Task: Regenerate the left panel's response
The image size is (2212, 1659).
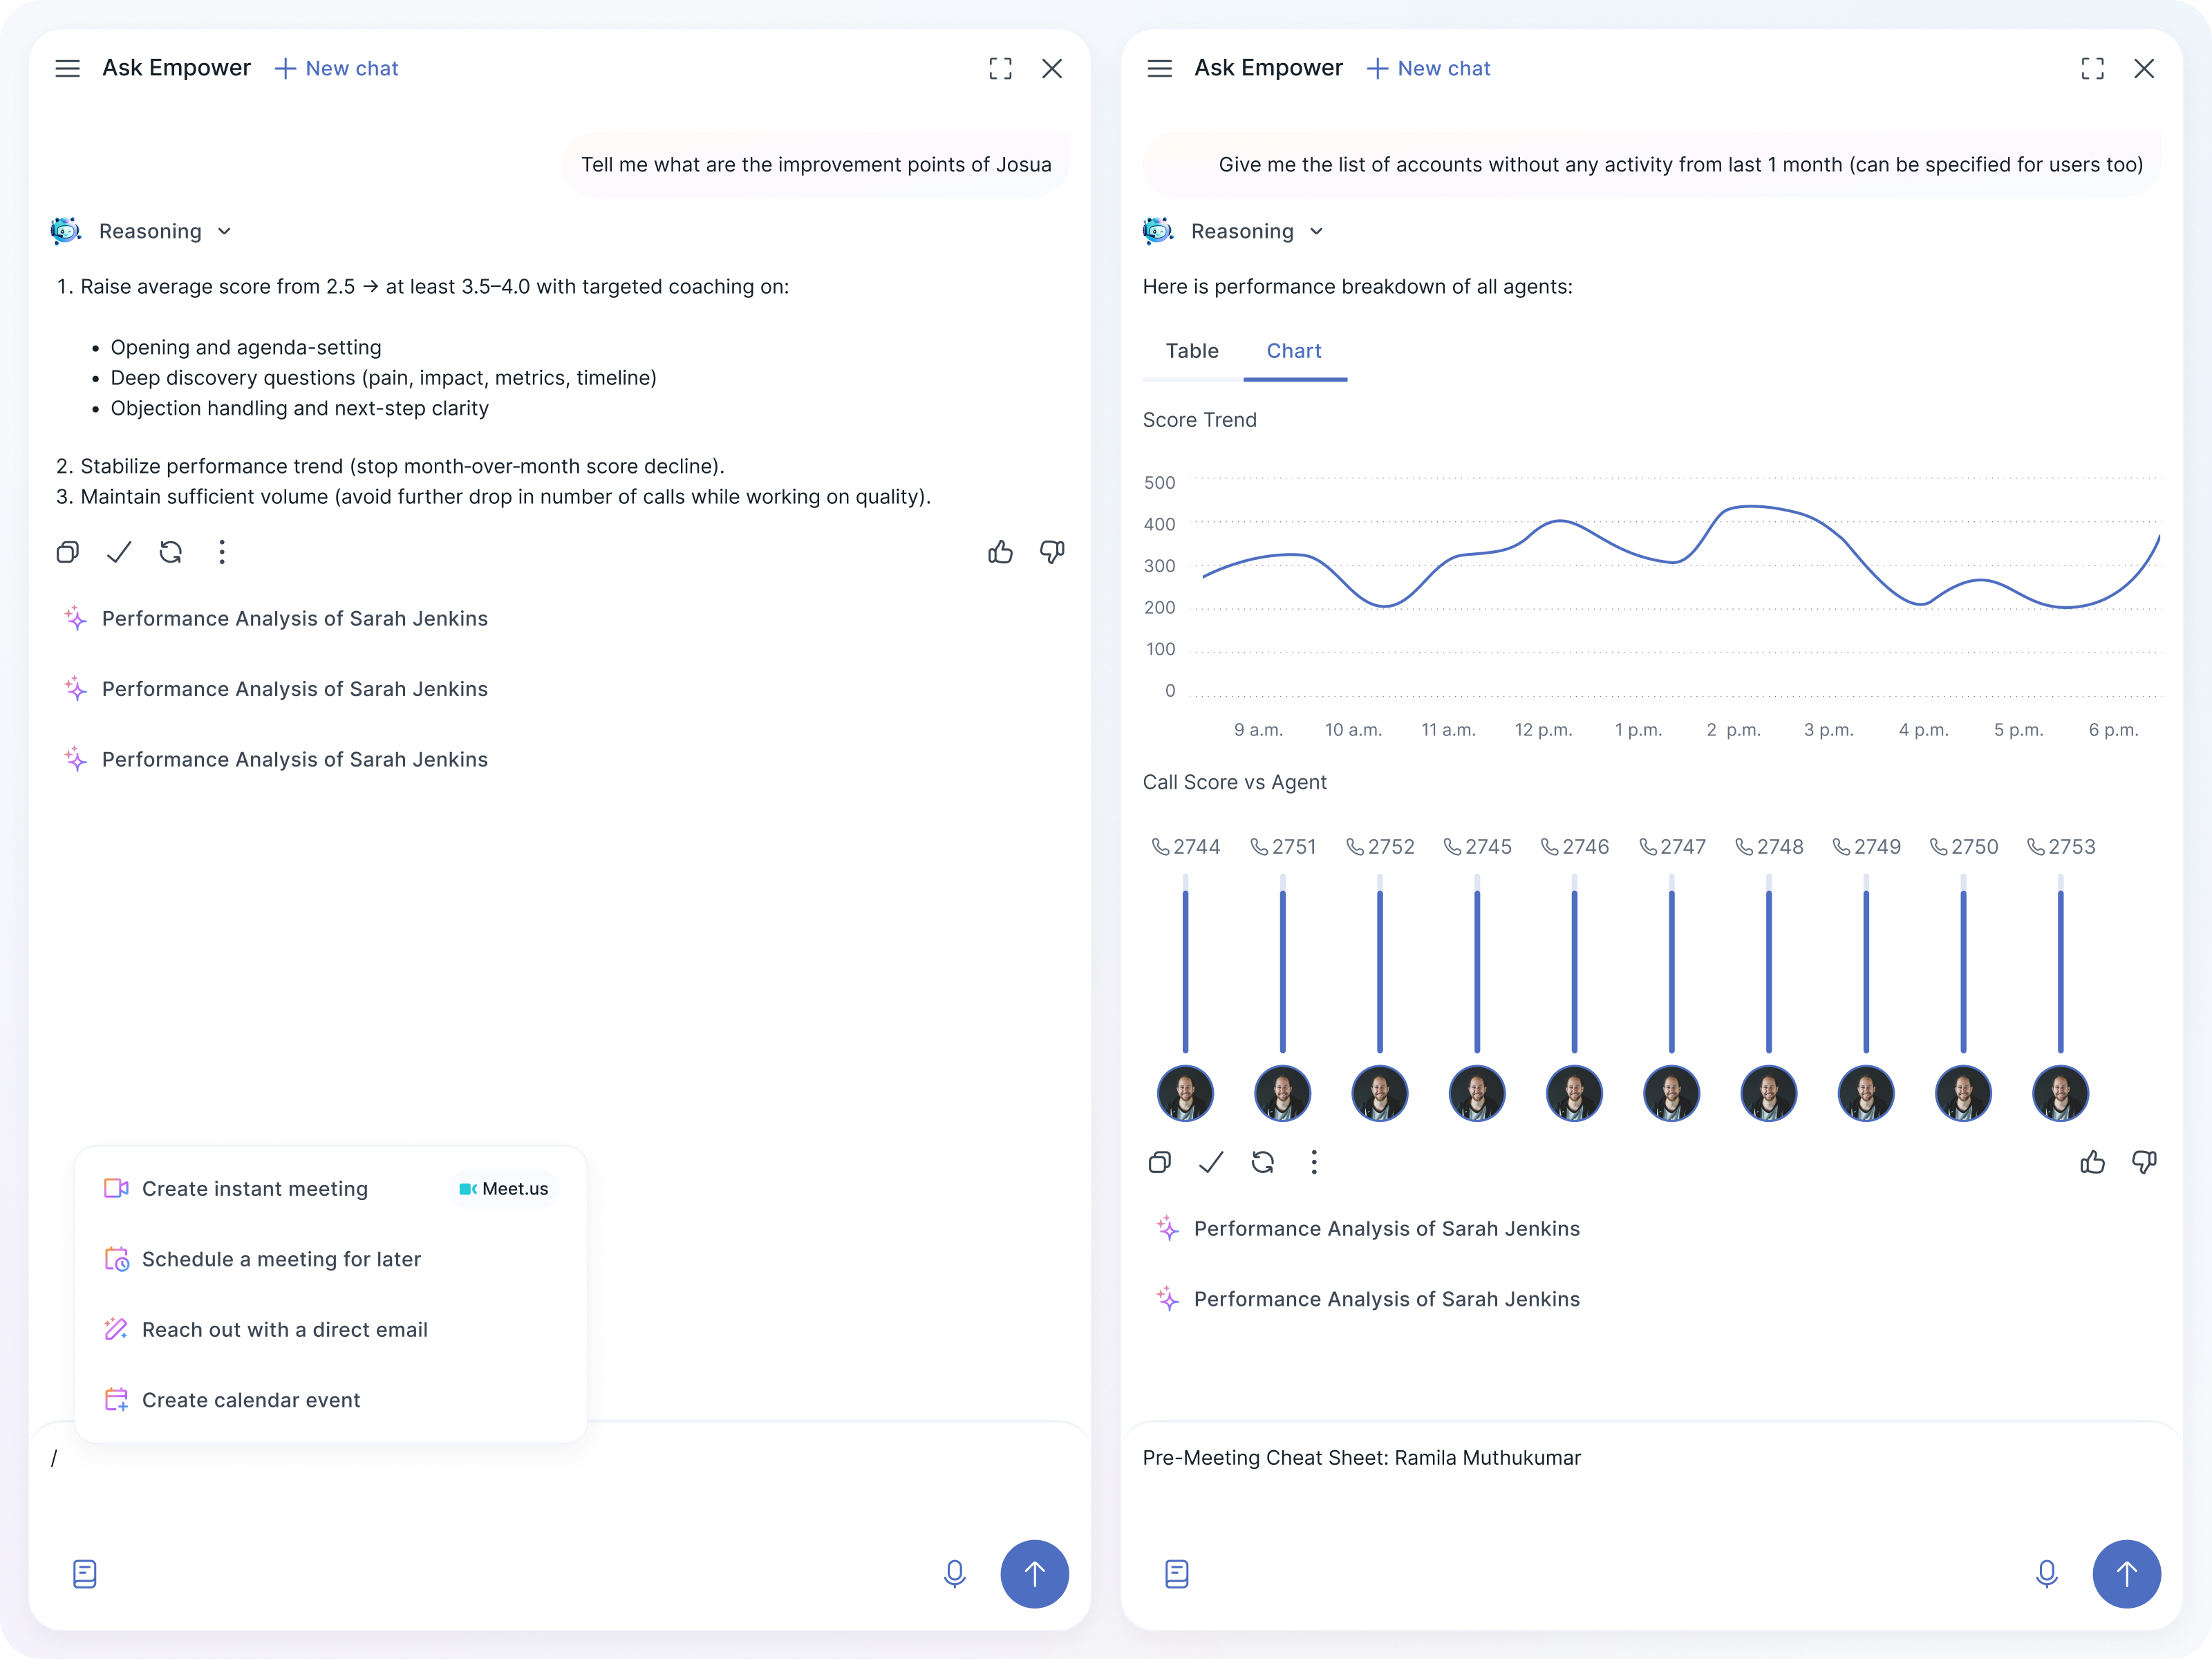Action: pyautogui.click(x=171, y=552)
